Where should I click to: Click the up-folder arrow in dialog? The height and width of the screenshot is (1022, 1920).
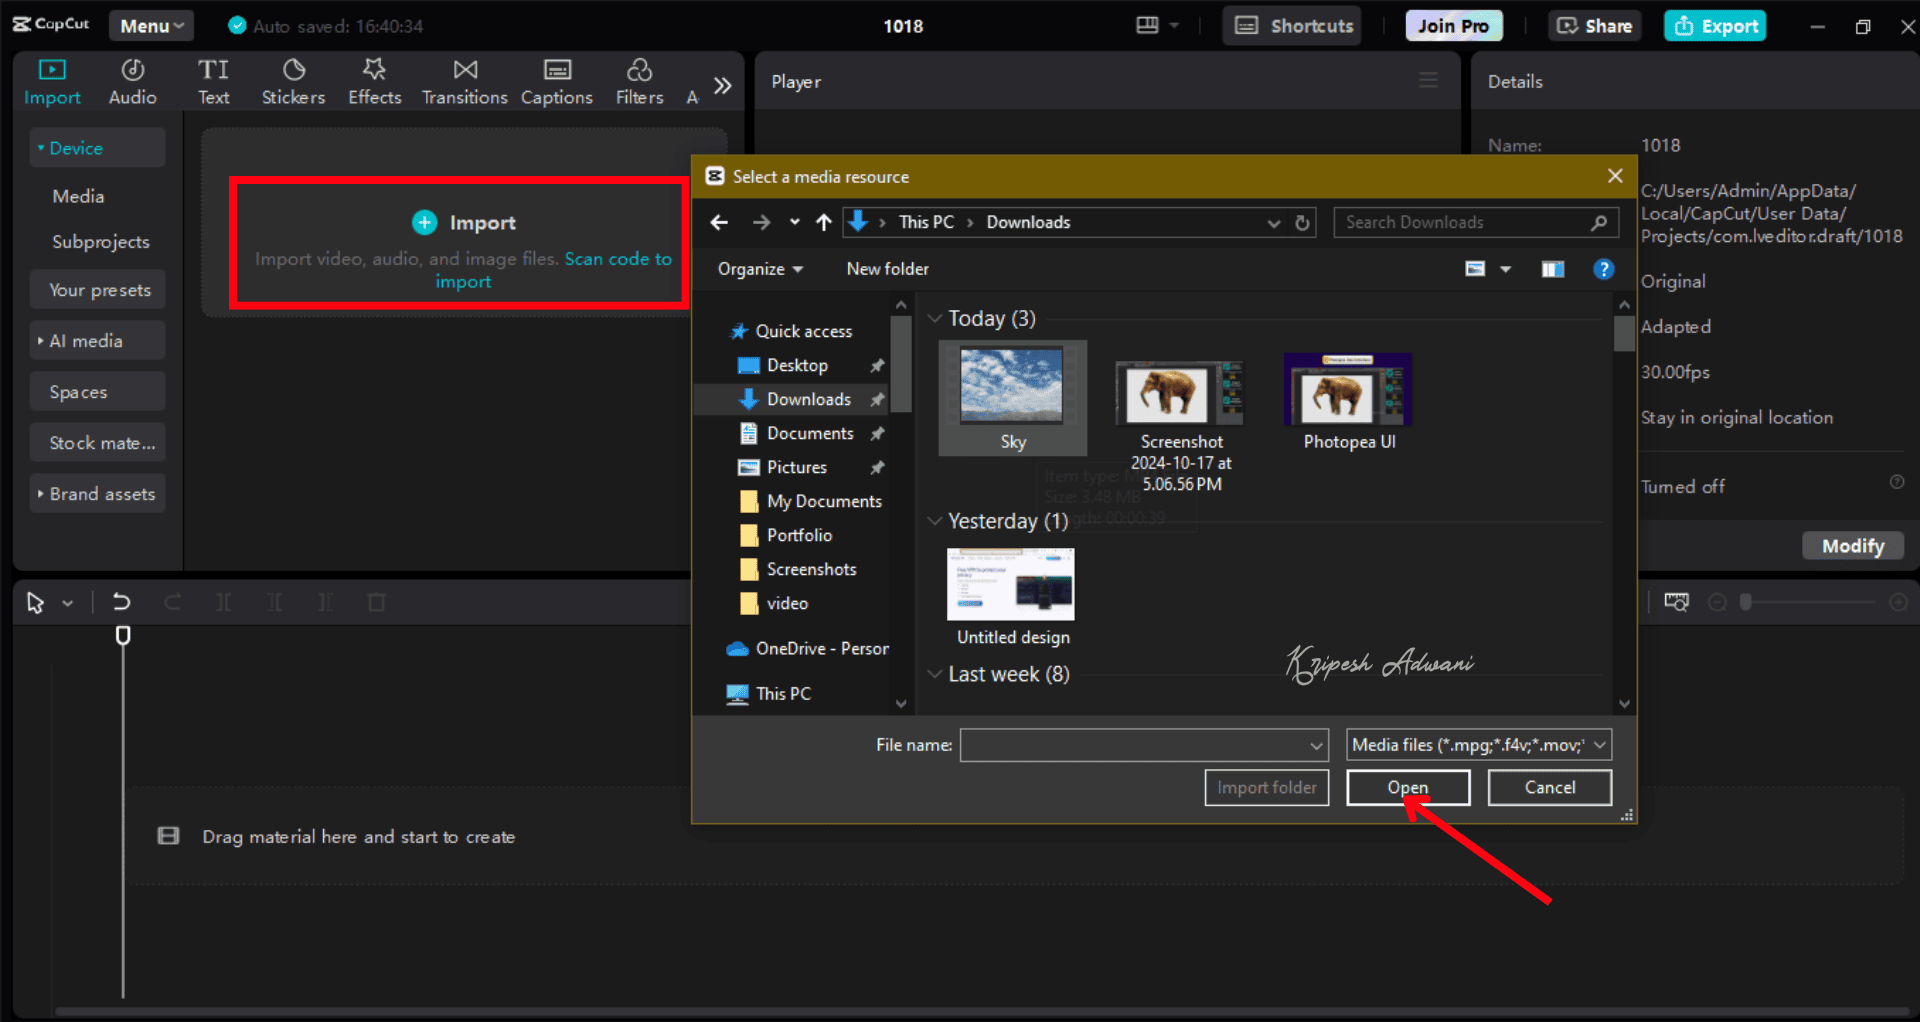coord(823,223)
